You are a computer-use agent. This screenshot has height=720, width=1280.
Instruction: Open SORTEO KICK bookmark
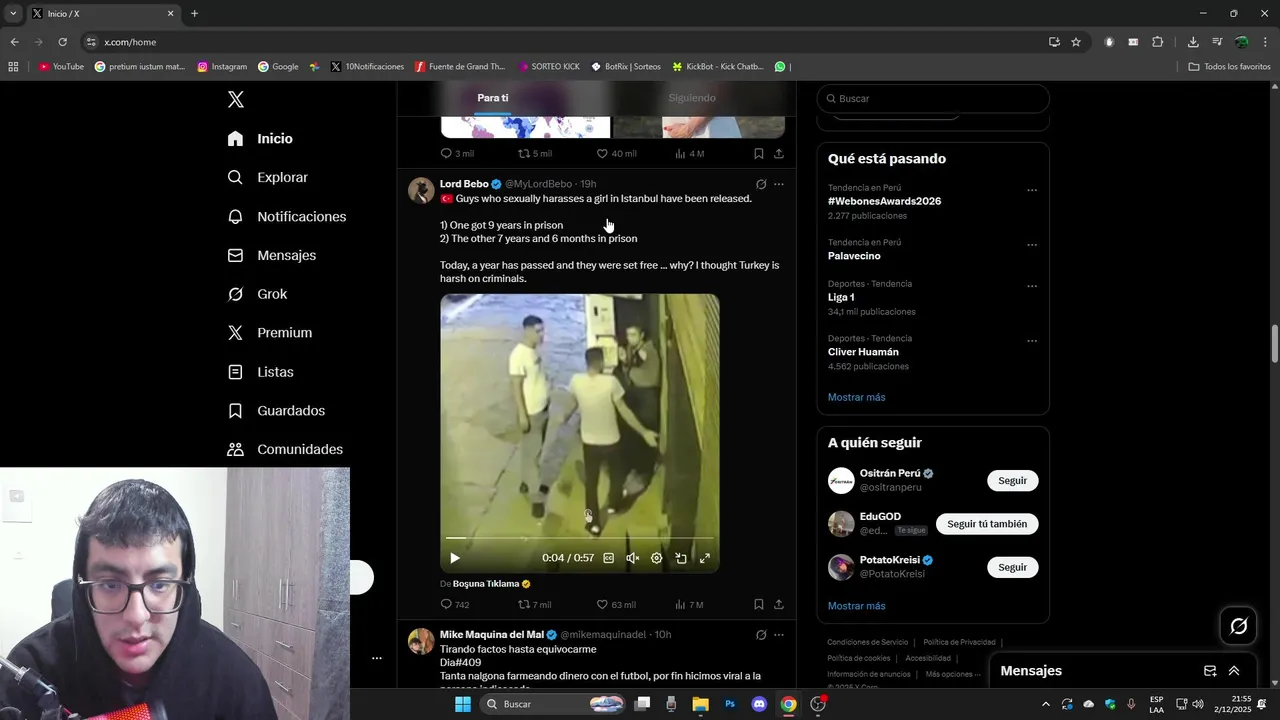[549, 67]
